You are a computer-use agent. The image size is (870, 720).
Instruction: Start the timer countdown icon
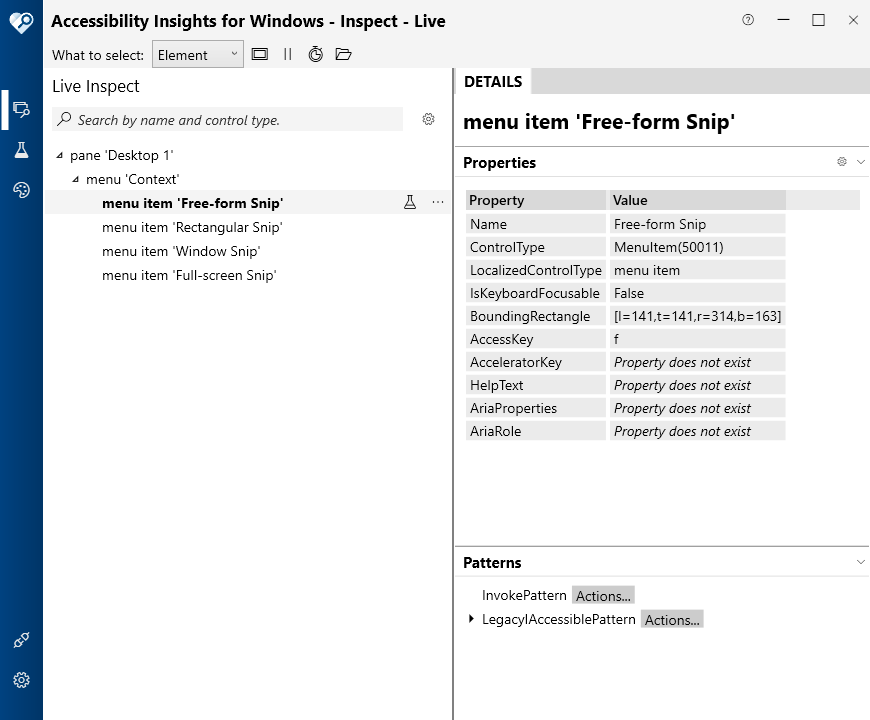[316, 54]
